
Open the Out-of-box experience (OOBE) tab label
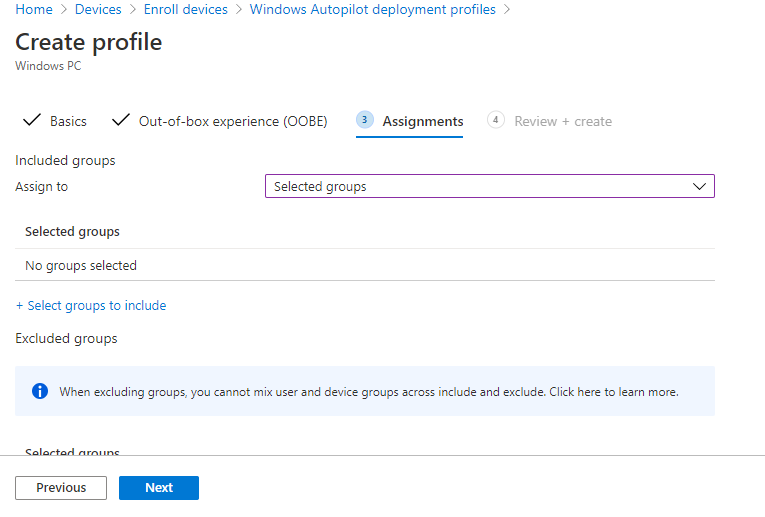tap(233, 121)
